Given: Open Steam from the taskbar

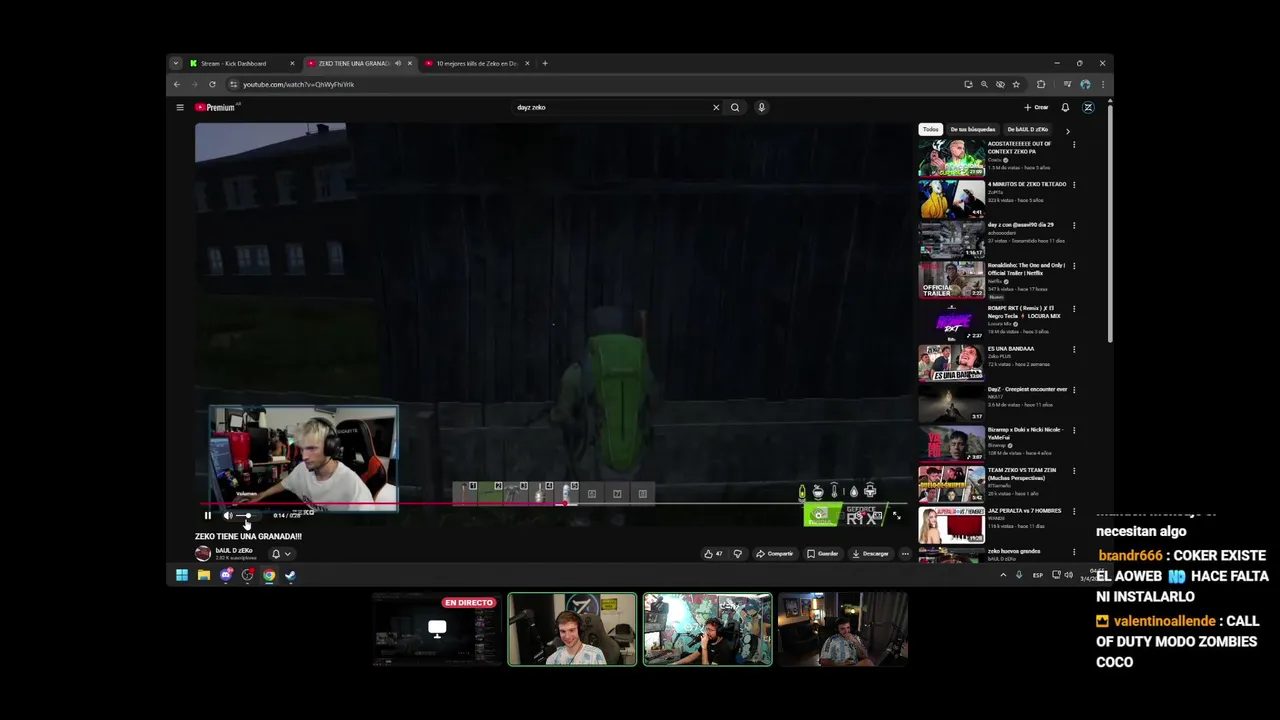Looking at the screenshot, I should click(x=290, y=575).
